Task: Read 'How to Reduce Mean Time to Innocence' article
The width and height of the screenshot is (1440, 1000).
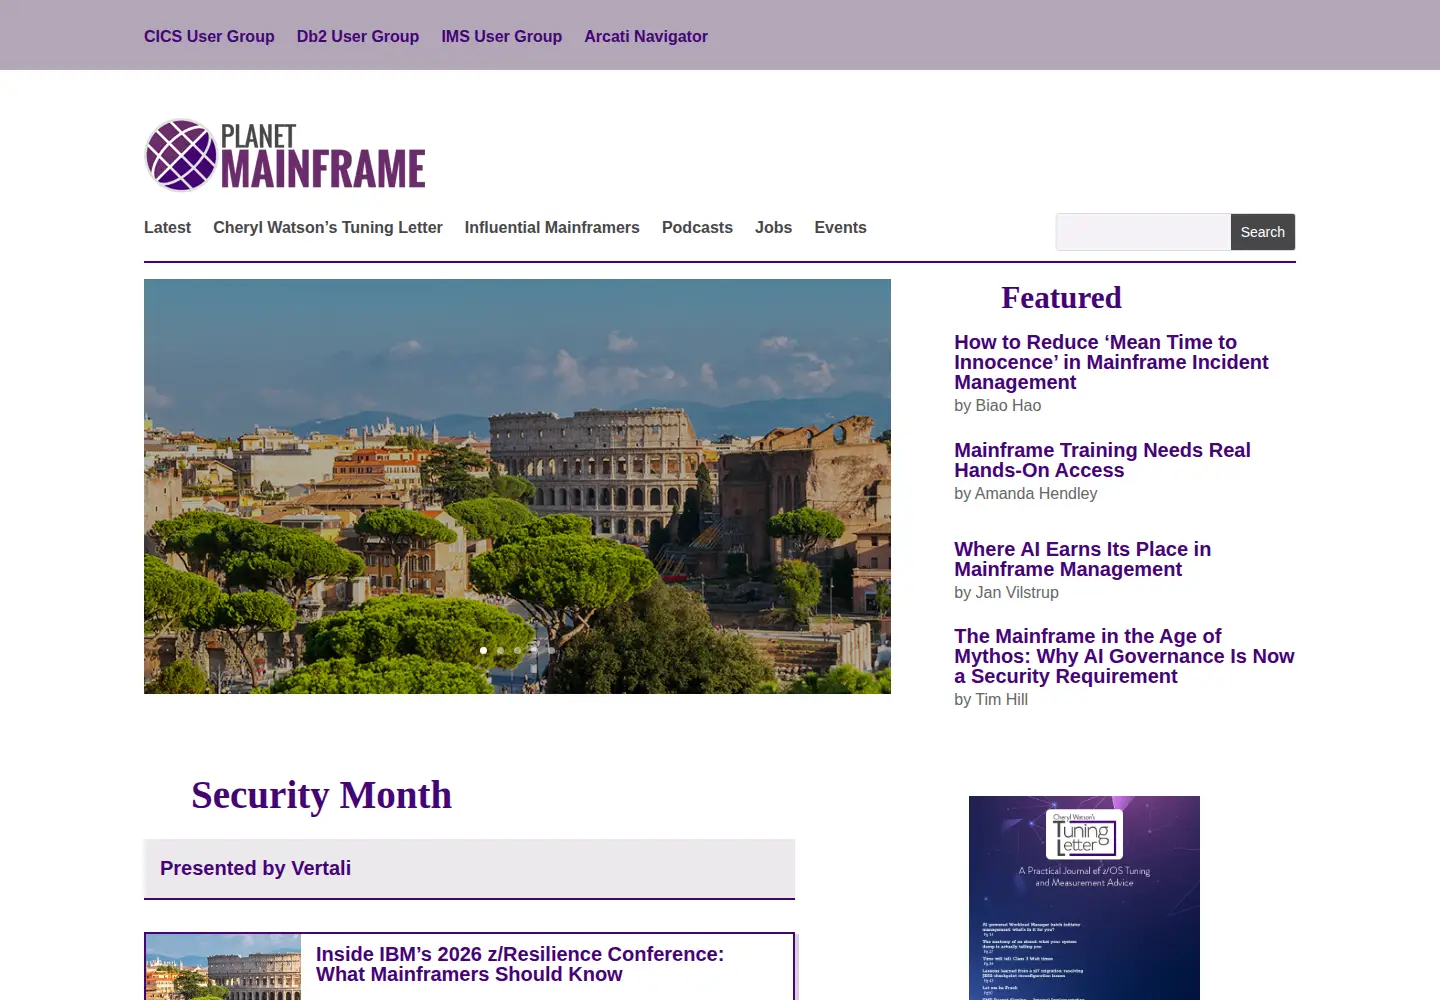Action: (1111, 362)
